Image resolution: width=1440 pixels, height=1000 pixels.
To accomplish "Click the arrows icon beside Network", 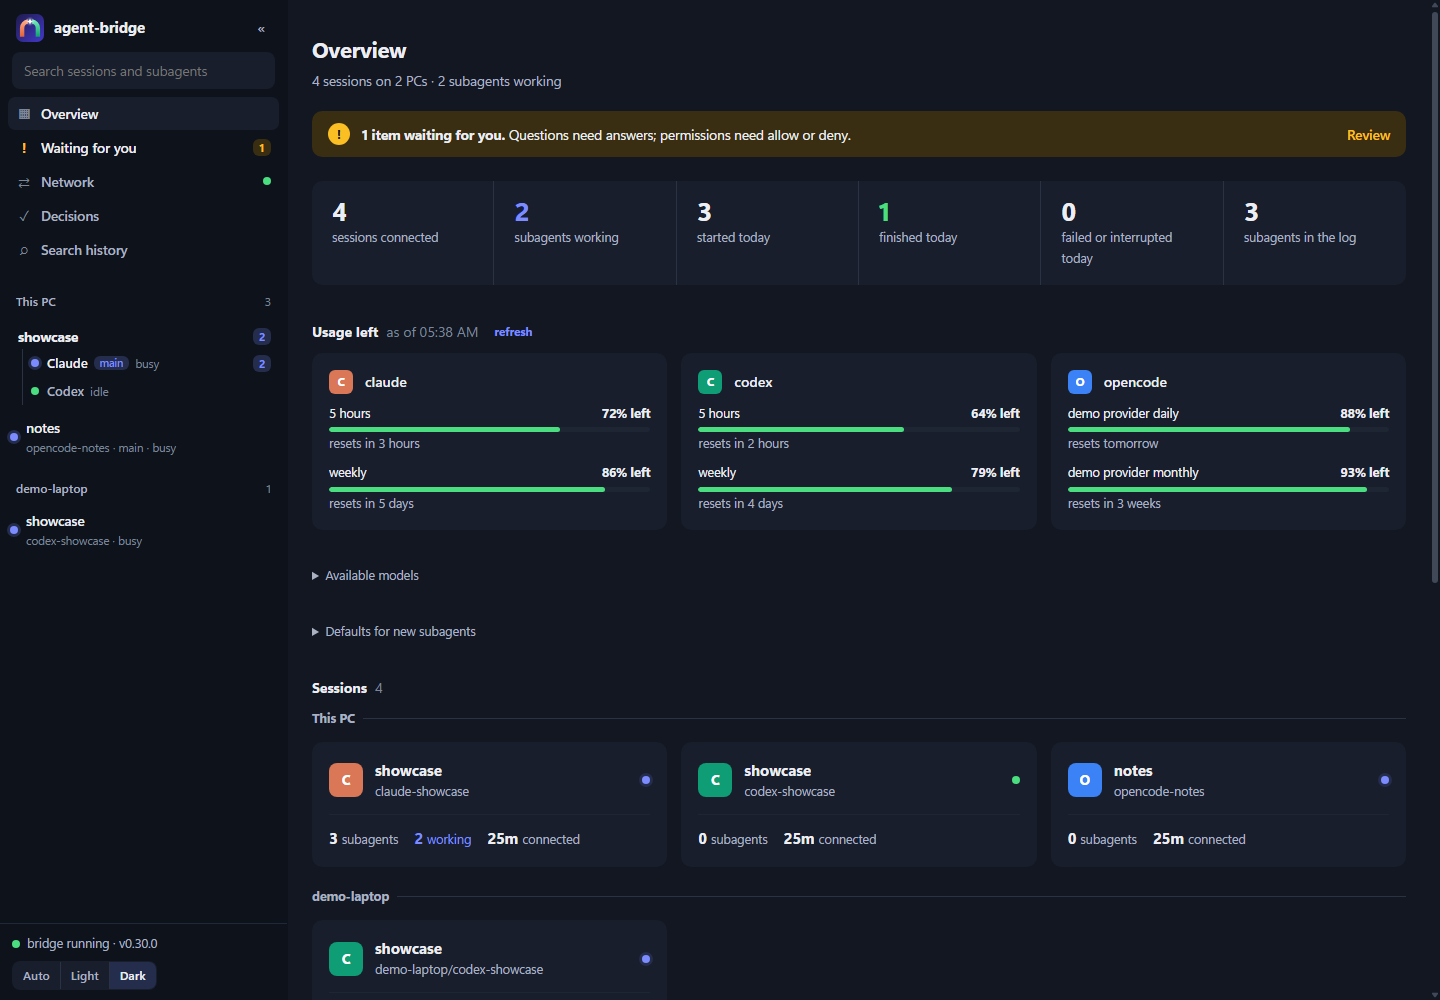I will [24, 182].
